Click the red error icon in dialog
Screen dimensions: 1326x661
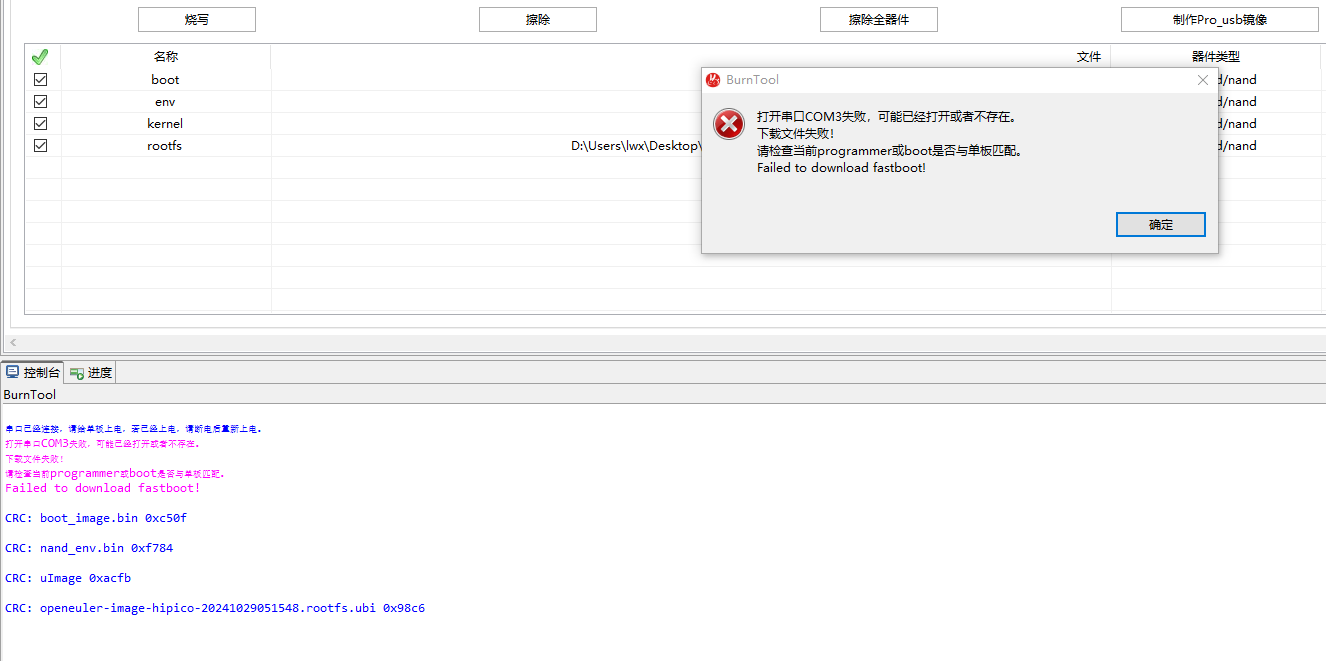pyautogui.click(x=729, y=124)
